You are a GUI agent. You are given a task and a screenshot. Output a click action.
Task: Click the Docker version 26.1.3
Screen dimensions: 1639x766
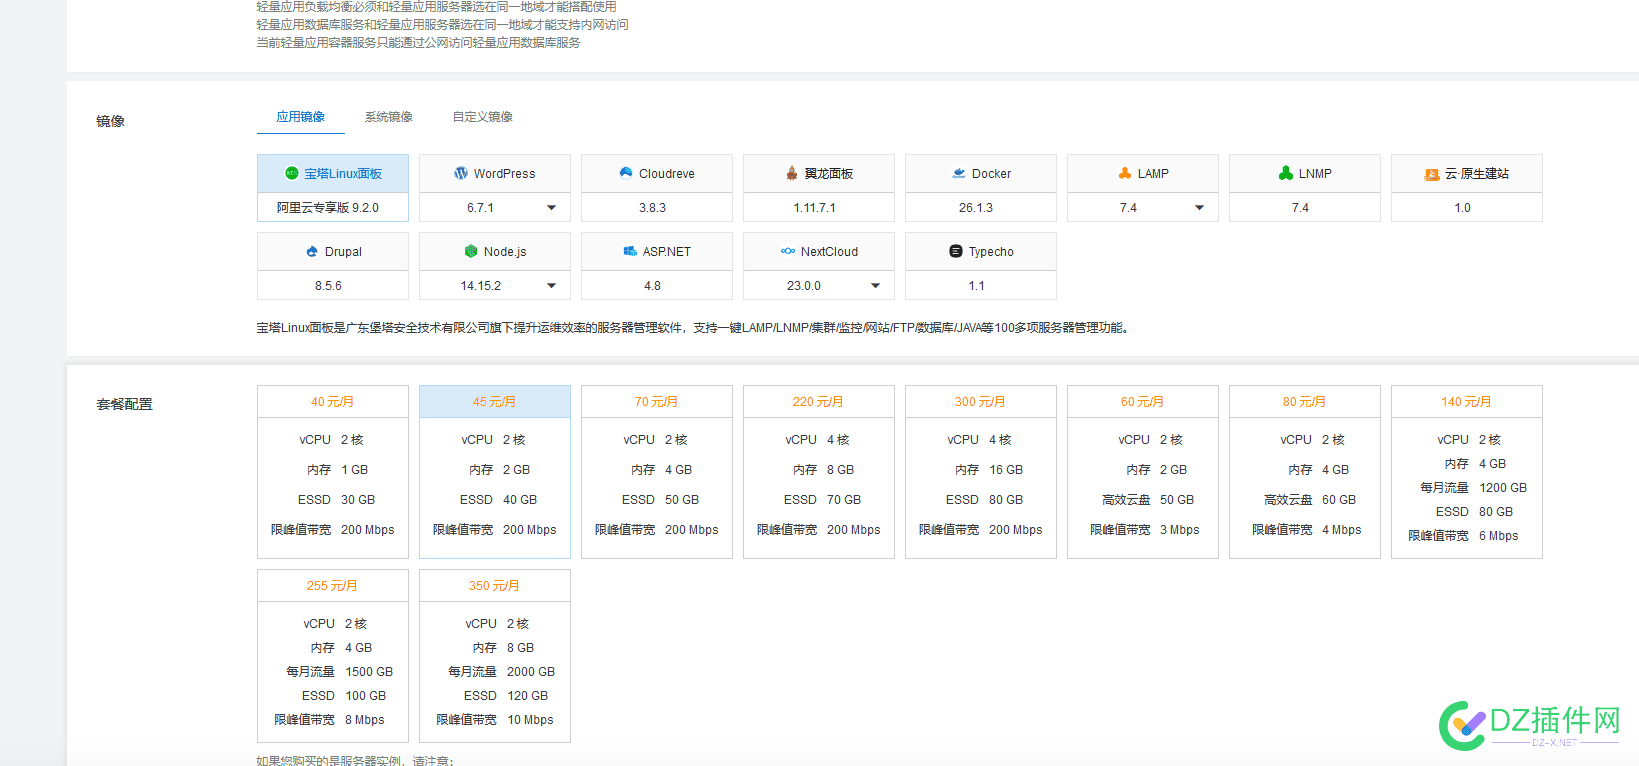pos(976,208)
